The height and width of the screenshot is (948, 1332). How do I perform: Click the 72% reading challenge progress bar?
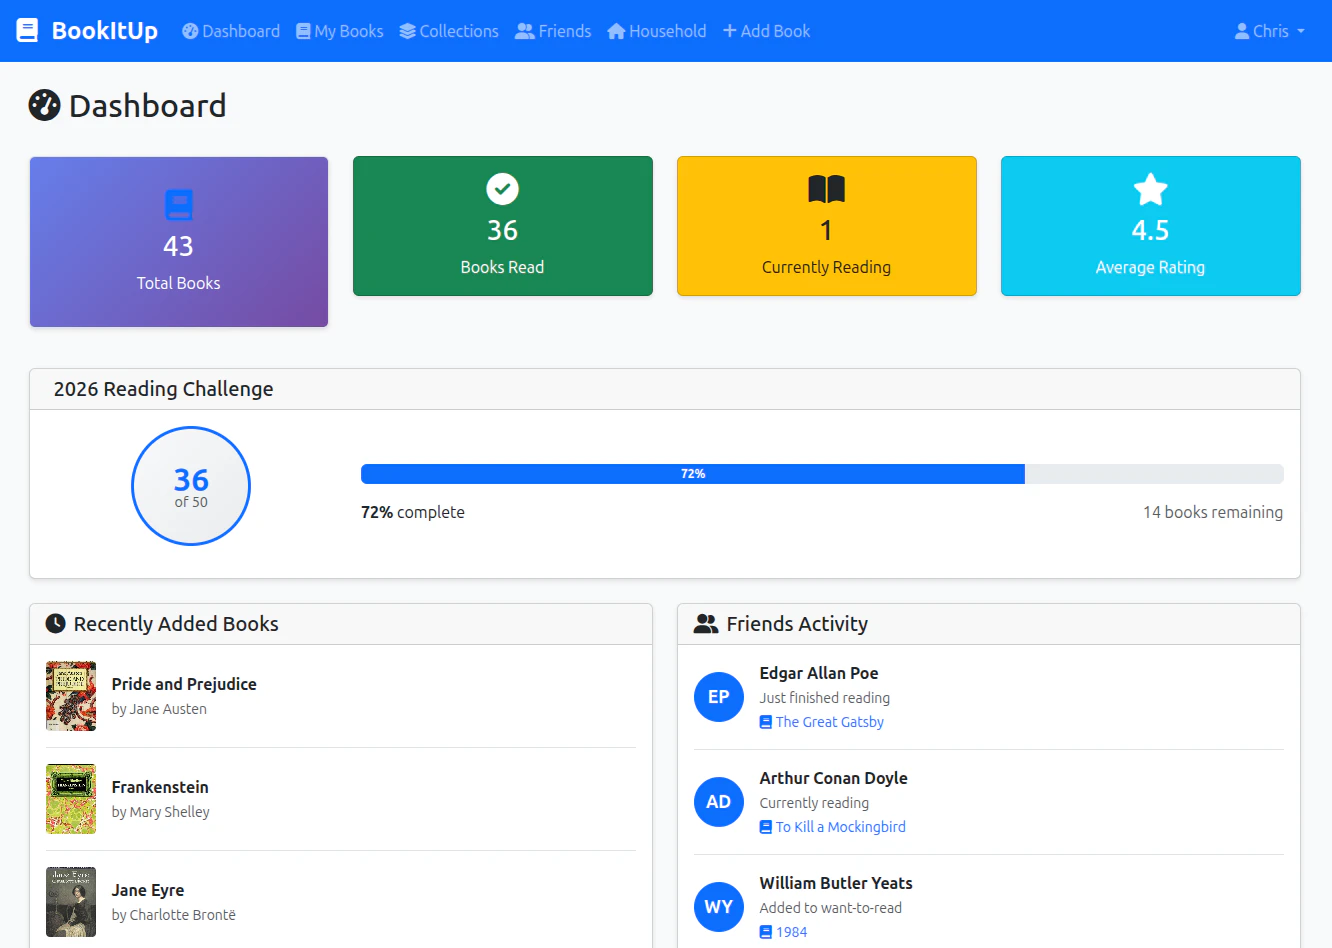822,474
